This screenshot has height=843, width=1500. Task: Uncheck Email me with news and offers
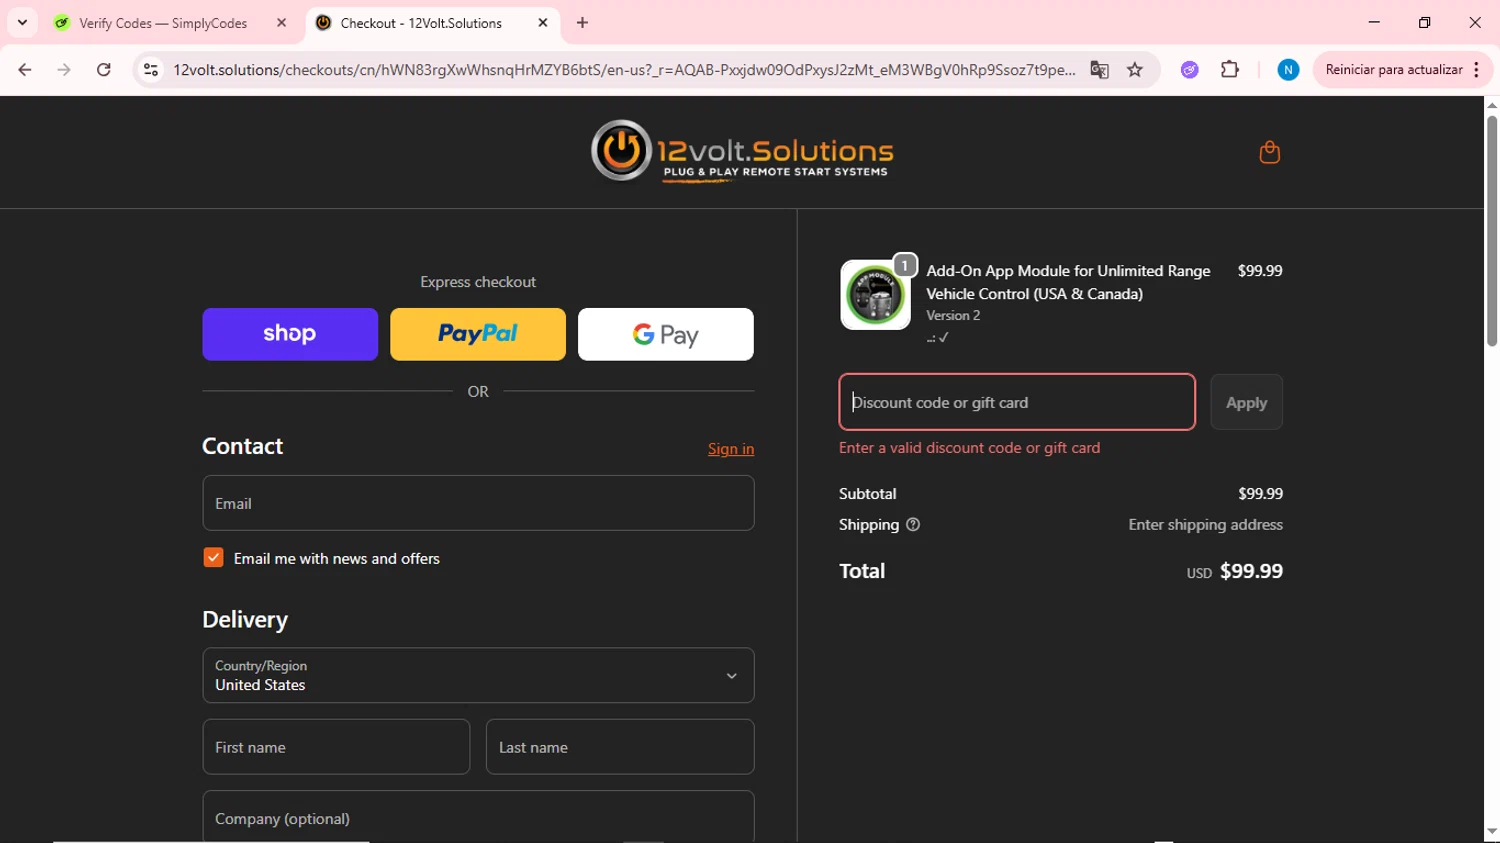pos(213,558)
